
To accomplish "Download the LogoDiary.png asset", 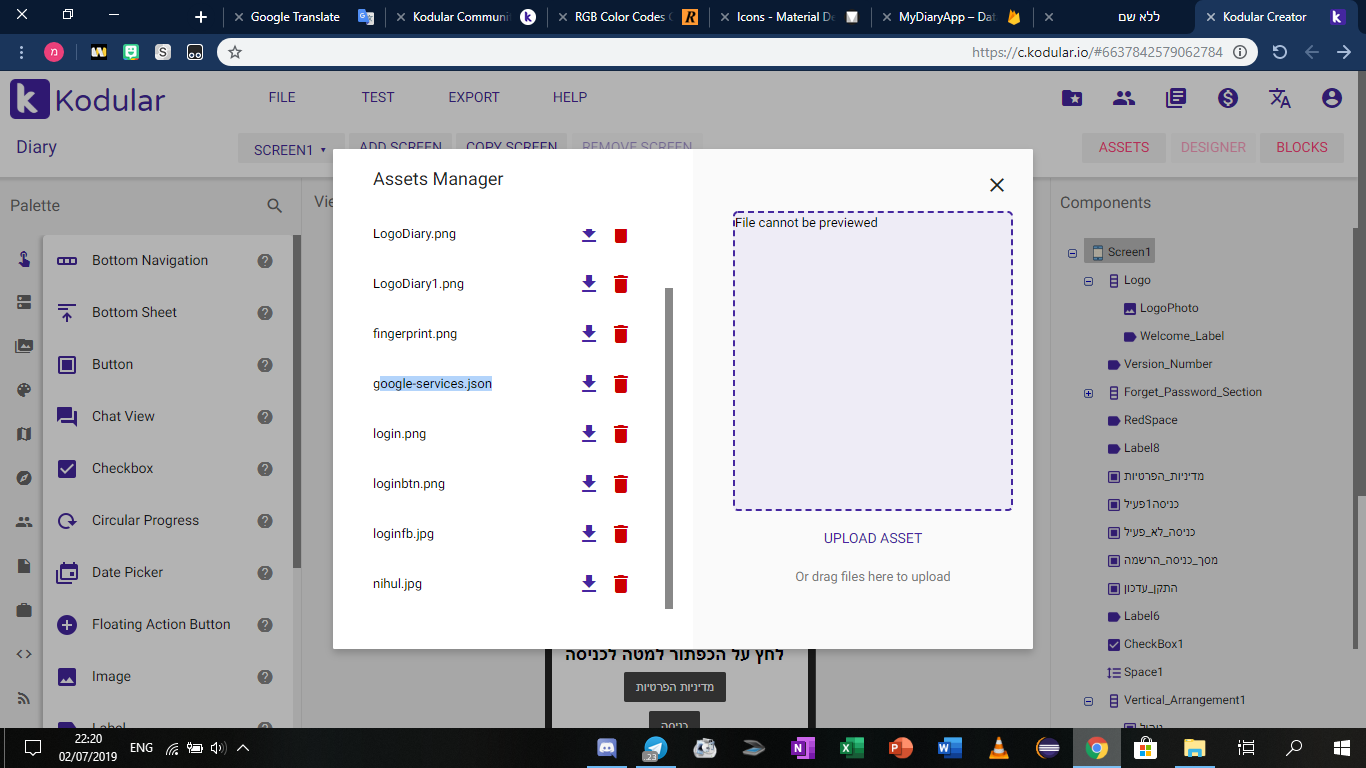I will [589, 235].
